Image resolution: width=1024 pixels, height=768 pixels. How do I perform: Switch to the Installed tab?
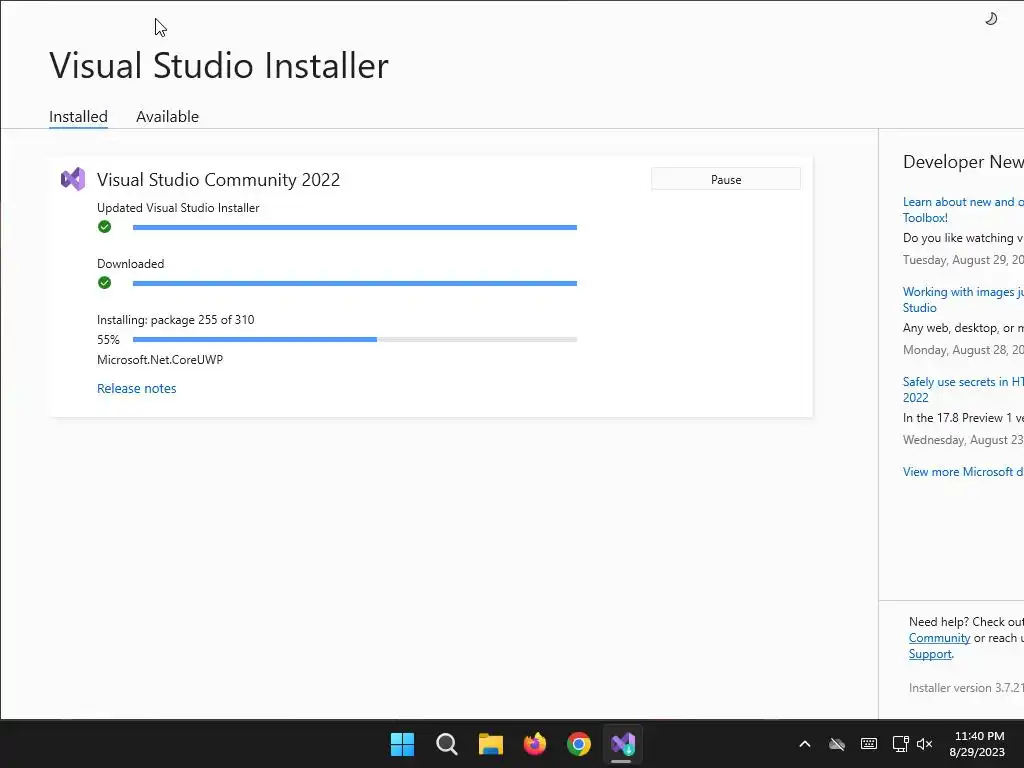[78, 116]
